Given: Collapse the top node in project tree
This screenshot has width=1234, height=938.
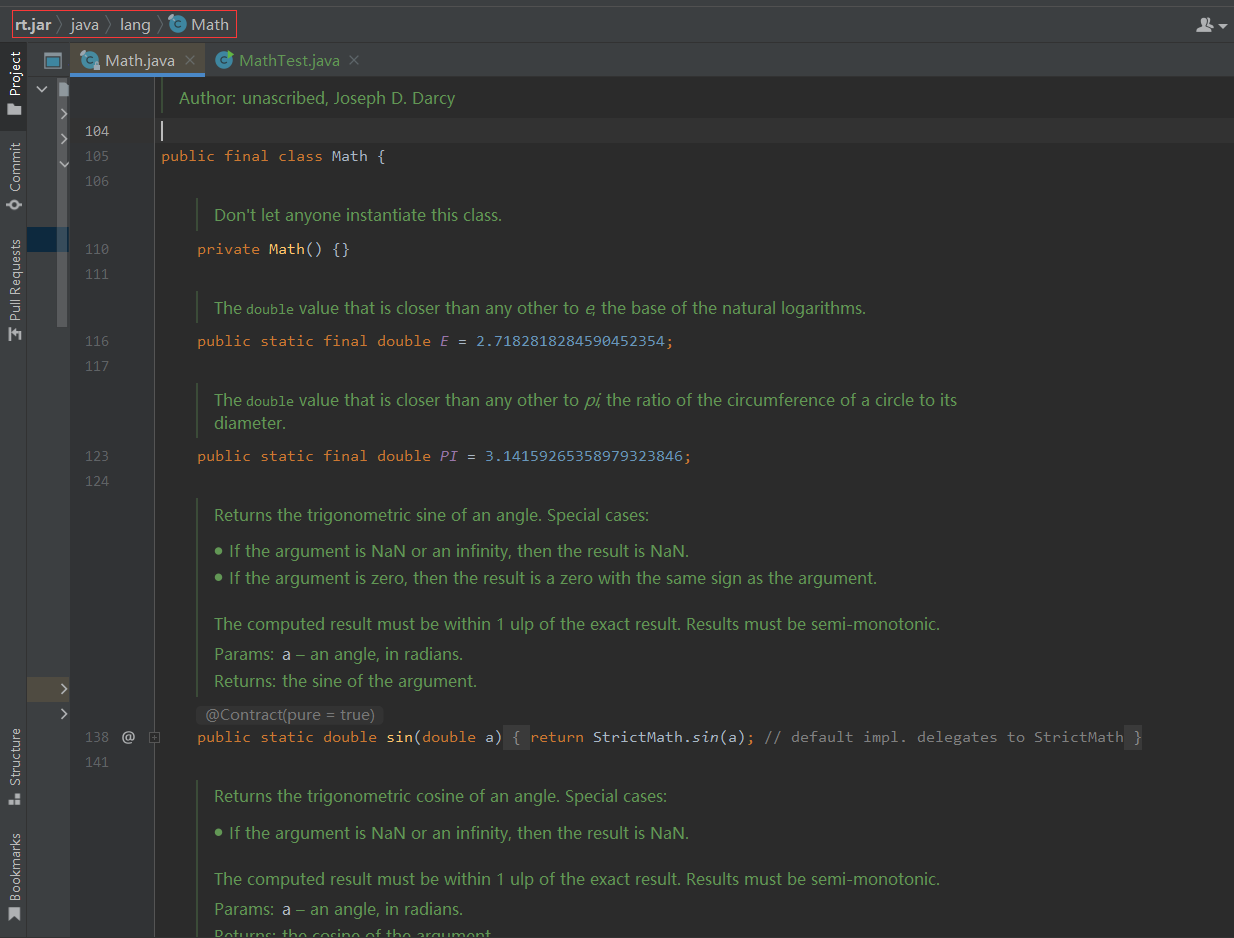Looking at the screenshot, I should 42,89.
